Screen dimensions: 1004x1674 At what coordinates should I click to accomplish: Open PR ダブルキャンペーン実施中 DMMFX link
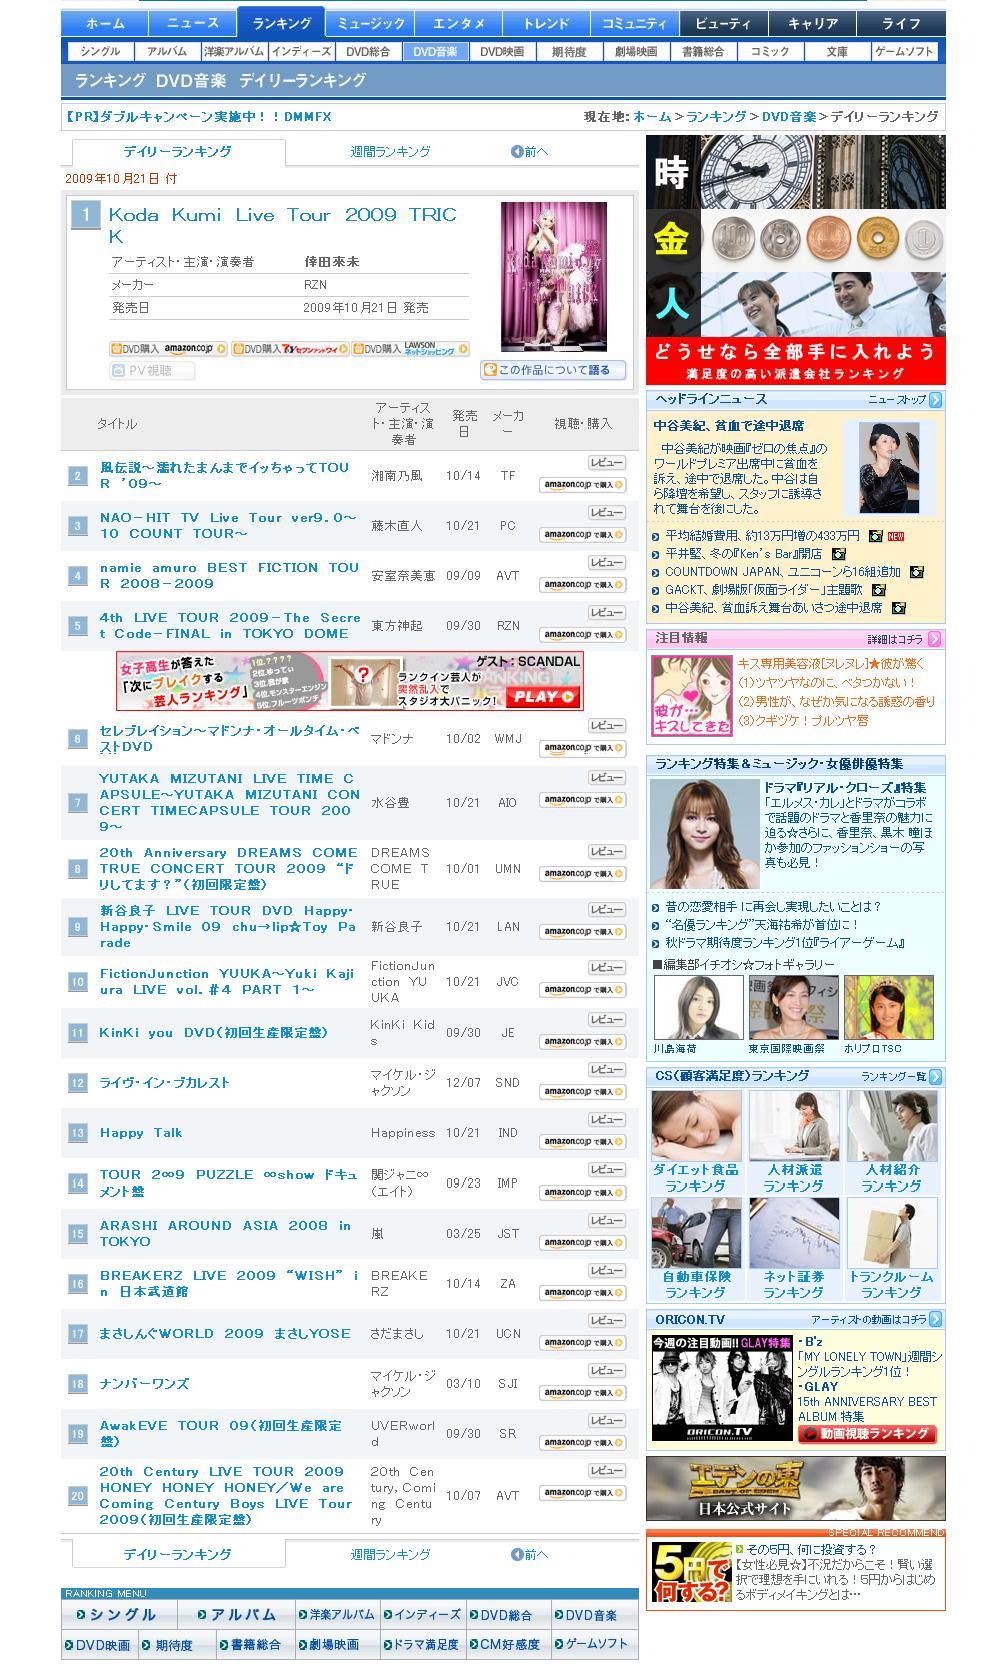click(197, 117)
